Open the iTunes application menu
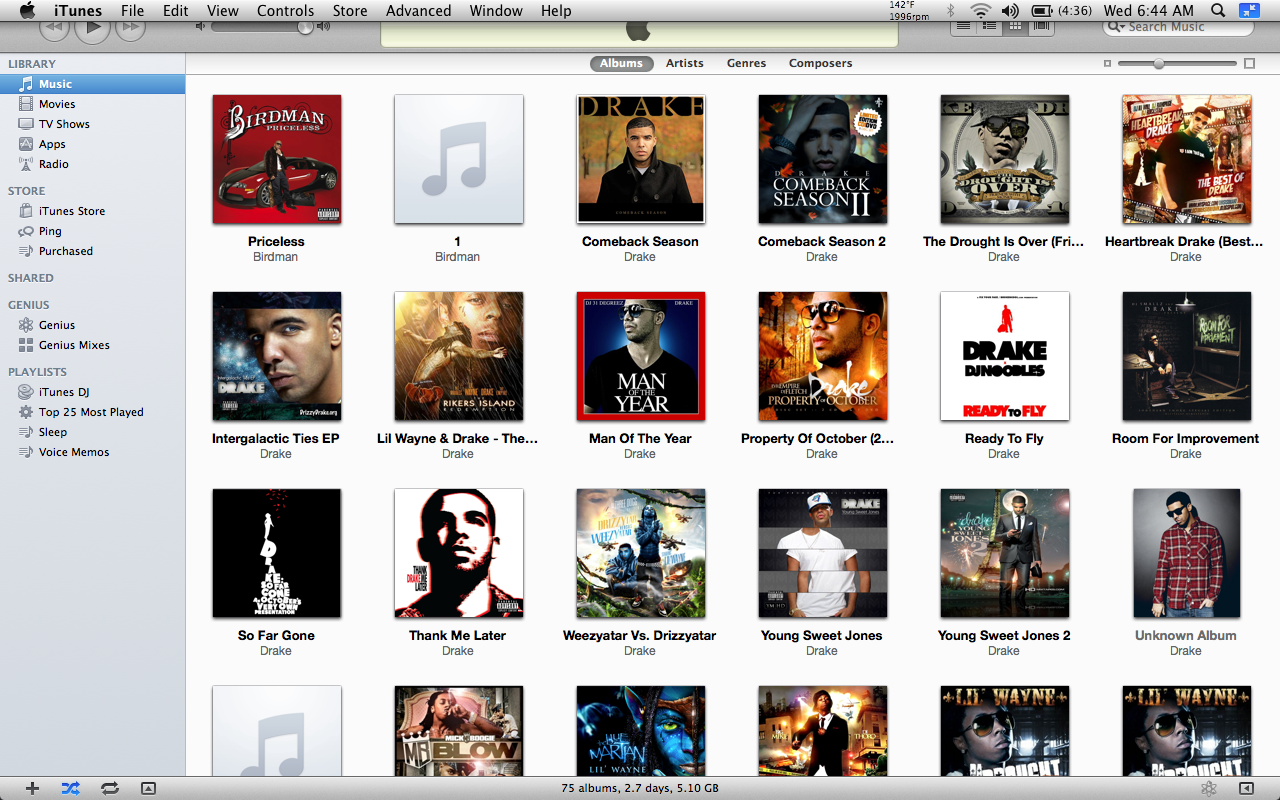This screenshot has width=1280, height=800. (x=77, y=11)
